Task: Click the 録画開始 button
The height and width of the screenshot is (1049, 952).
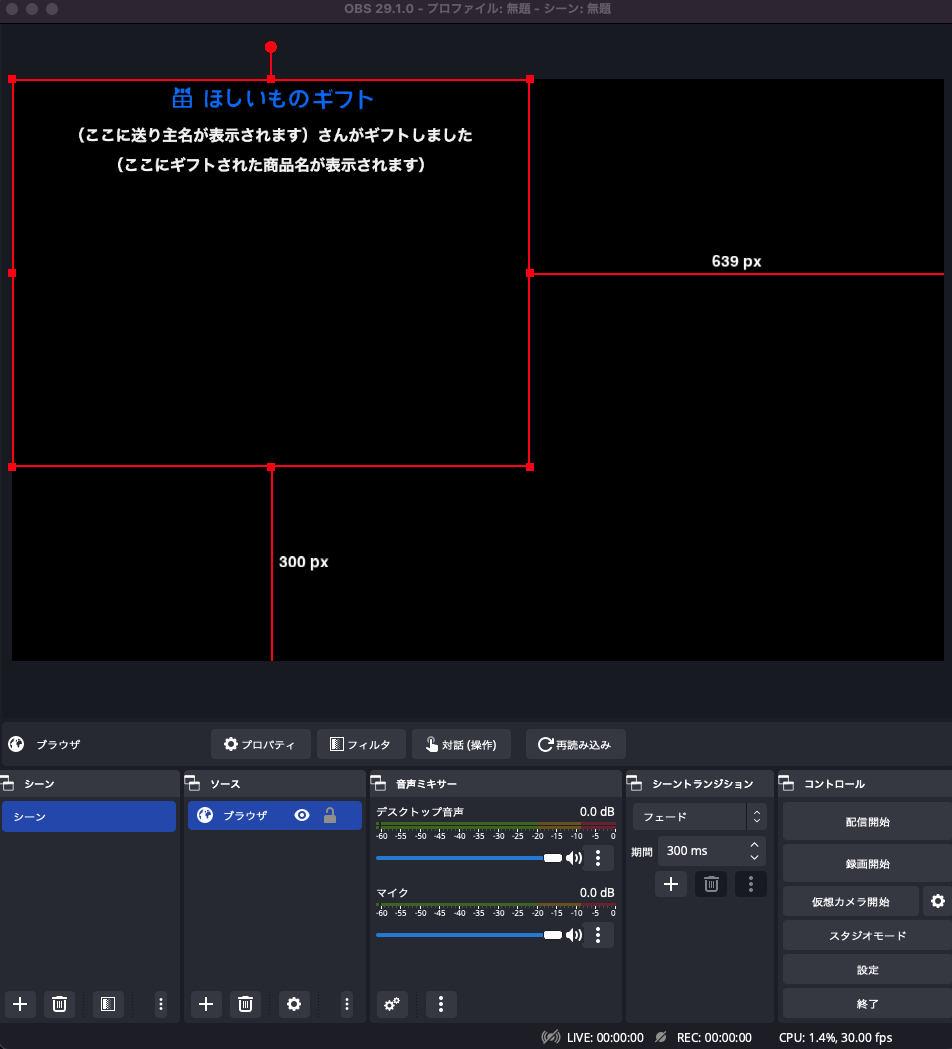Action: pos(866,863)
